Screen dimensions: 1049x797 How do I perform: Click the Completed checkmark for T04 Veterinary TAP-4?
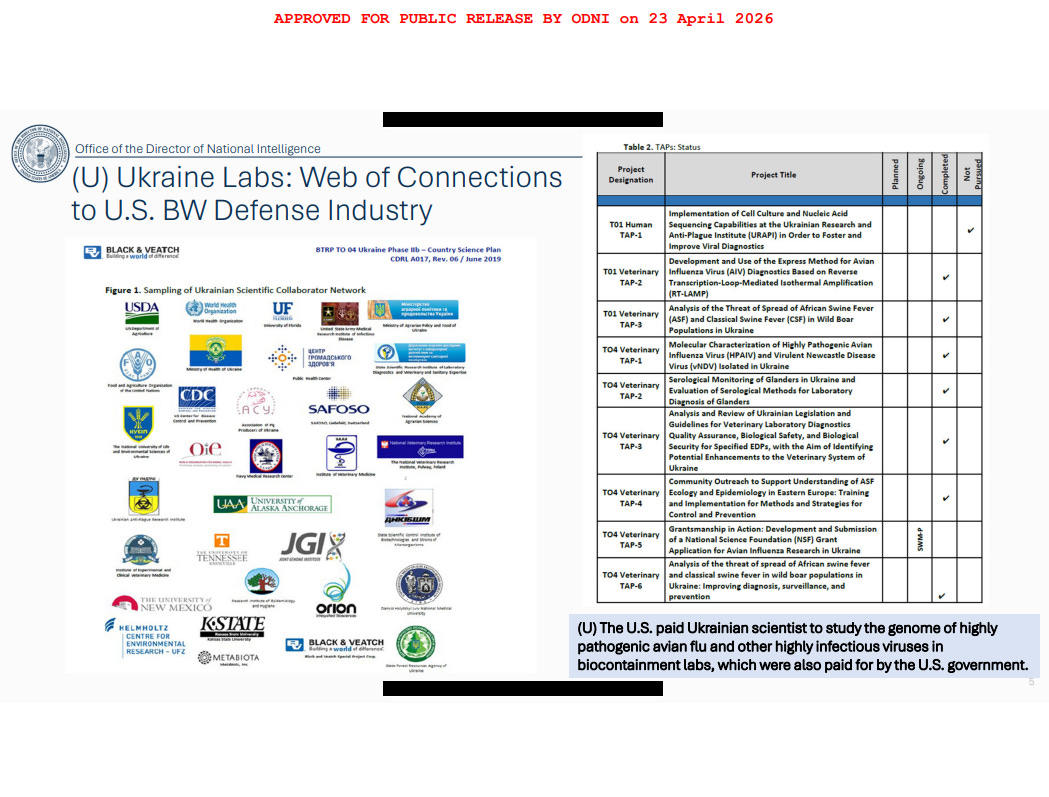tap(945, 499)
